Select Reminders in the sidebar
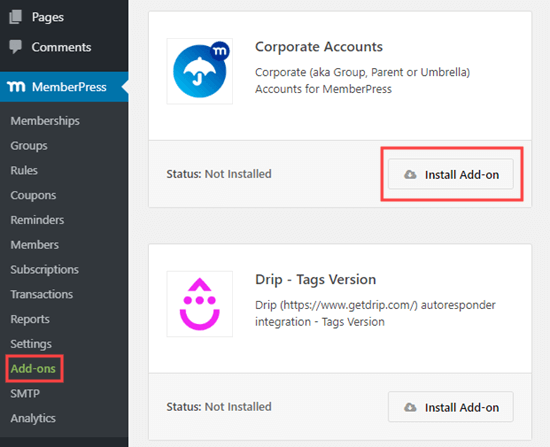550x447 pixels. point(37,220)
